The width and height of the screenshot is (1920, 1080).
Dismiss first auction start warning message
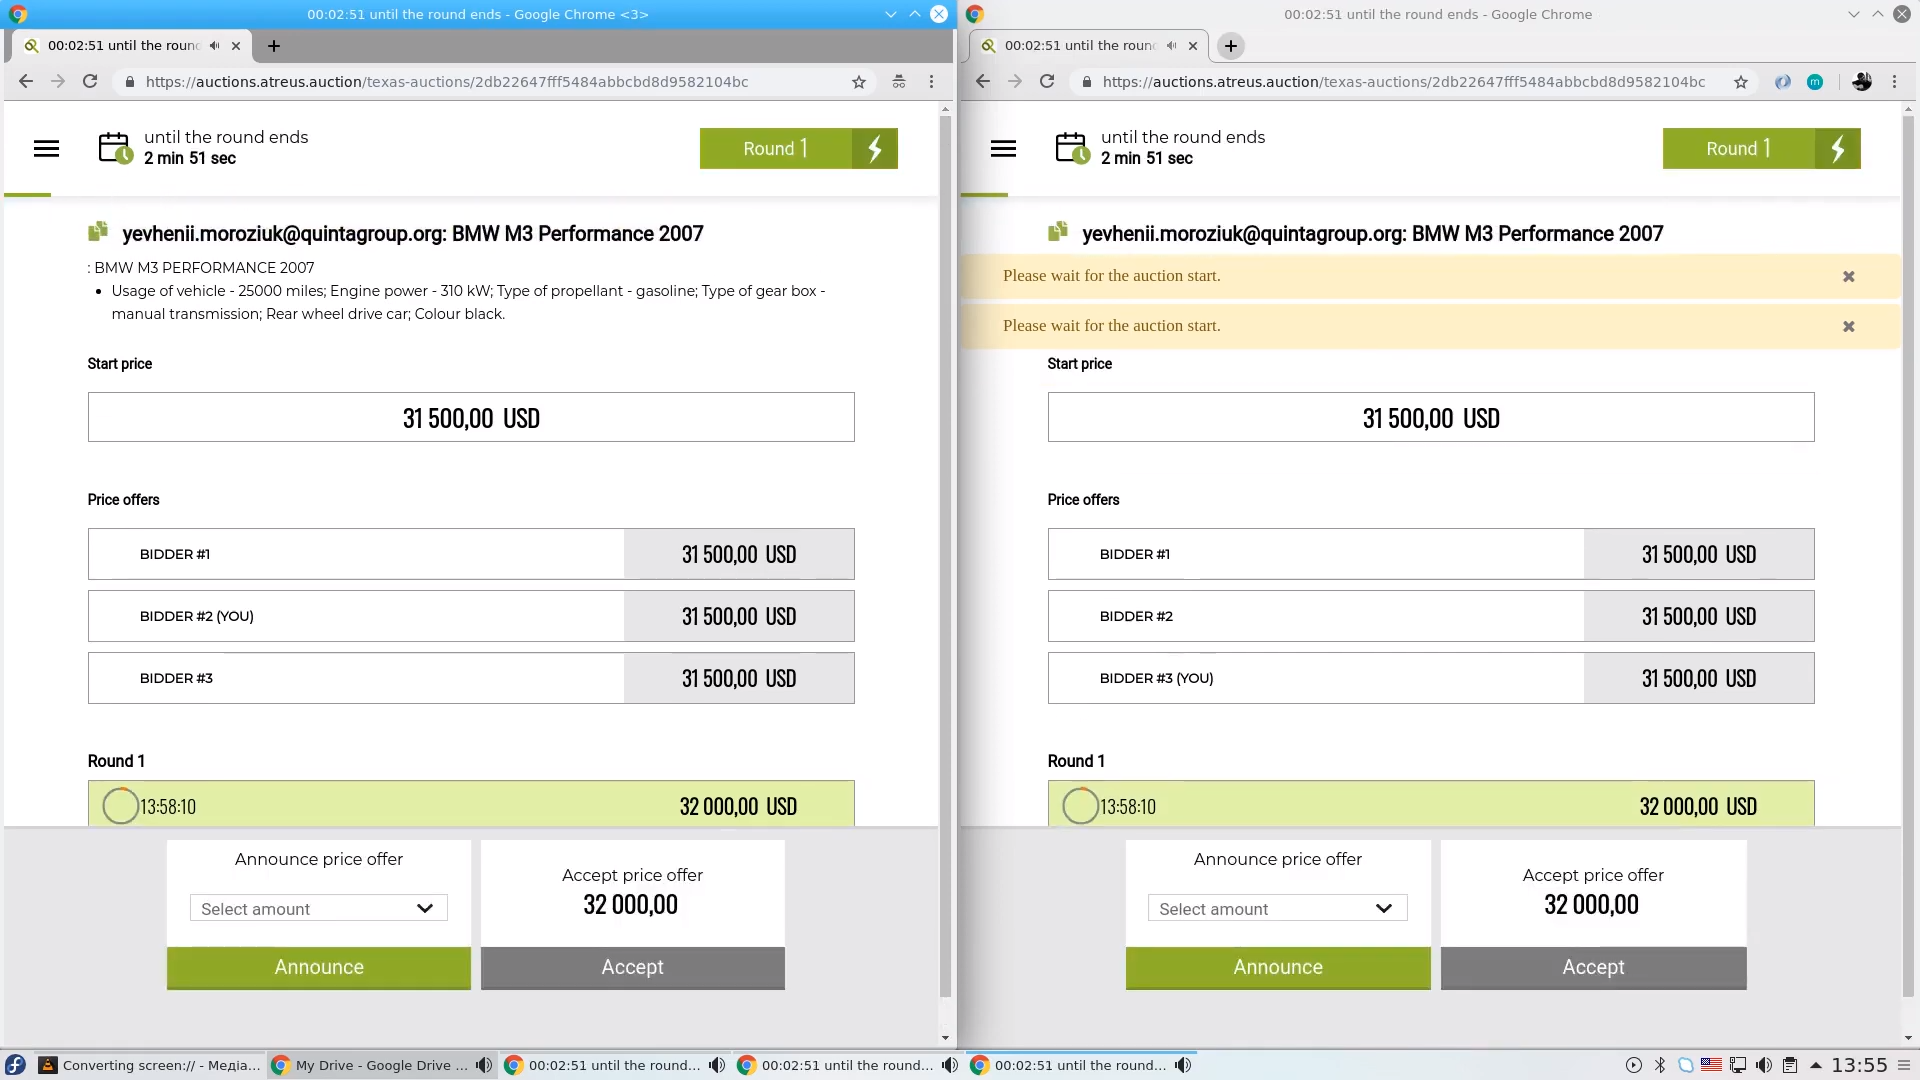pos(1848,277)
